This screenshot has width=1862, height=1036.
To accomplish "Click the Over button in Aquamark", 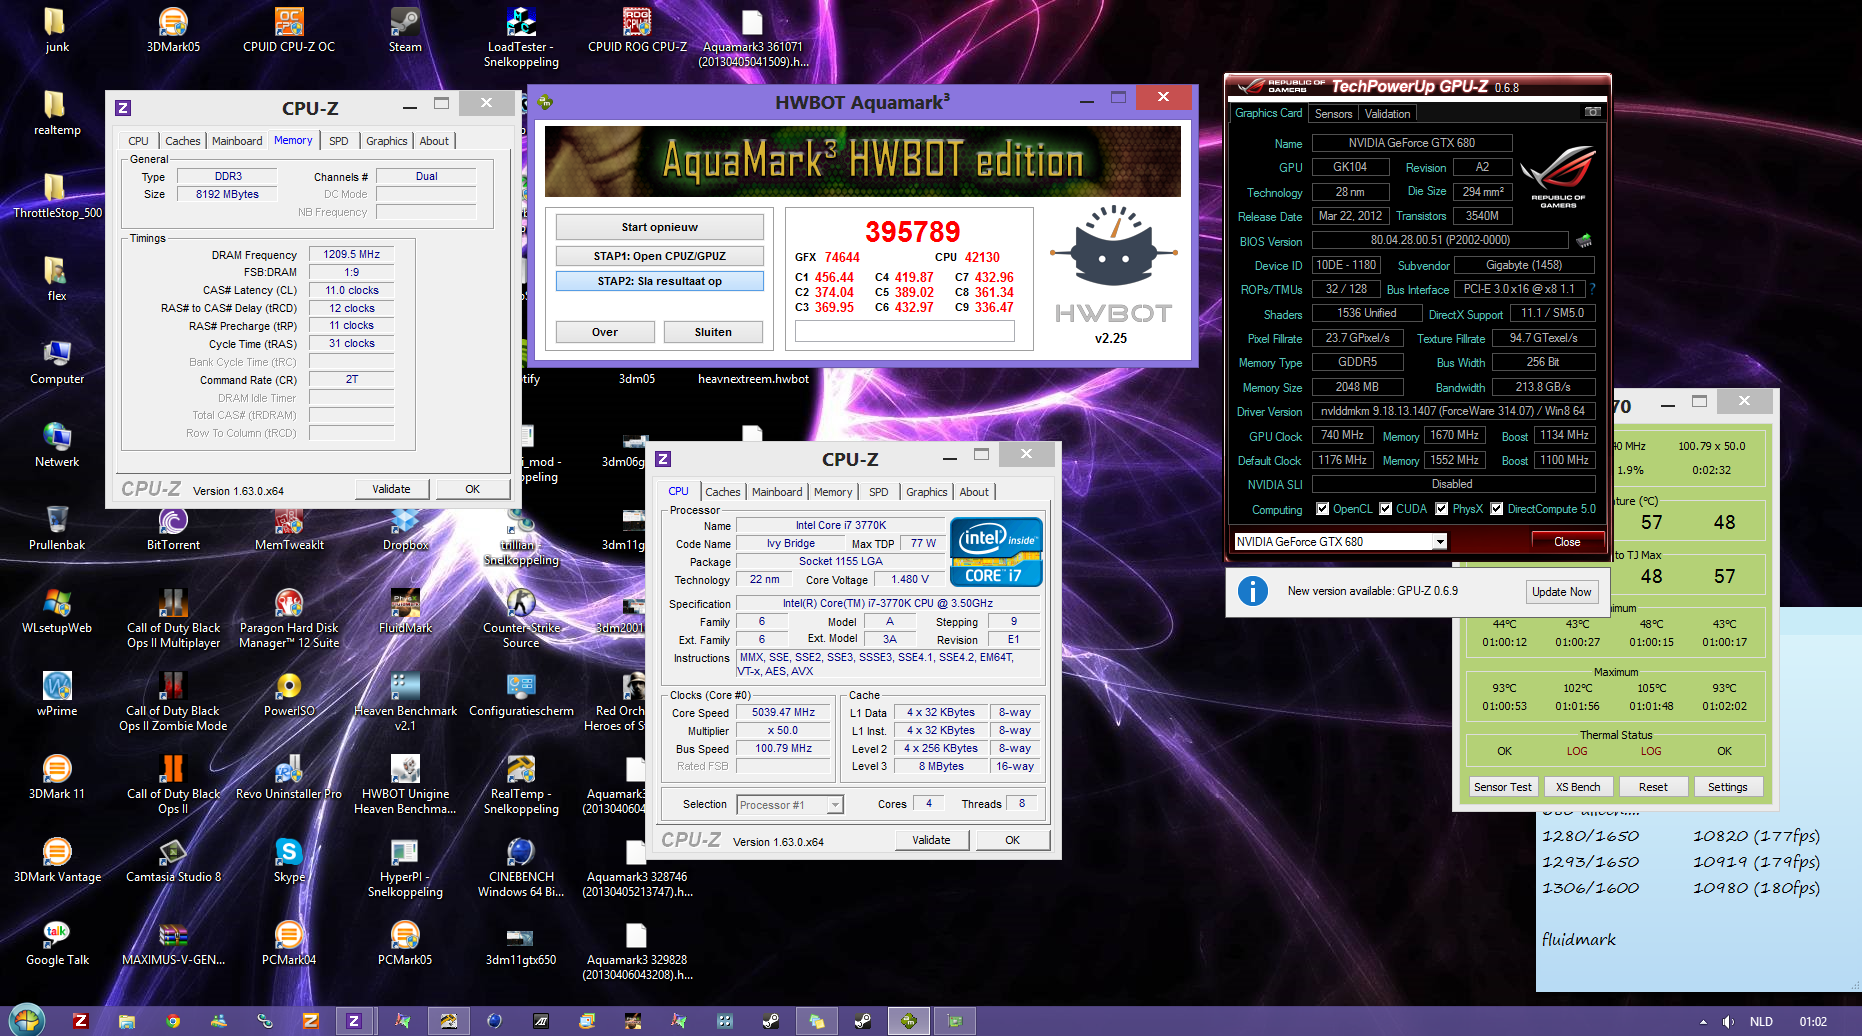I will 605,332.
